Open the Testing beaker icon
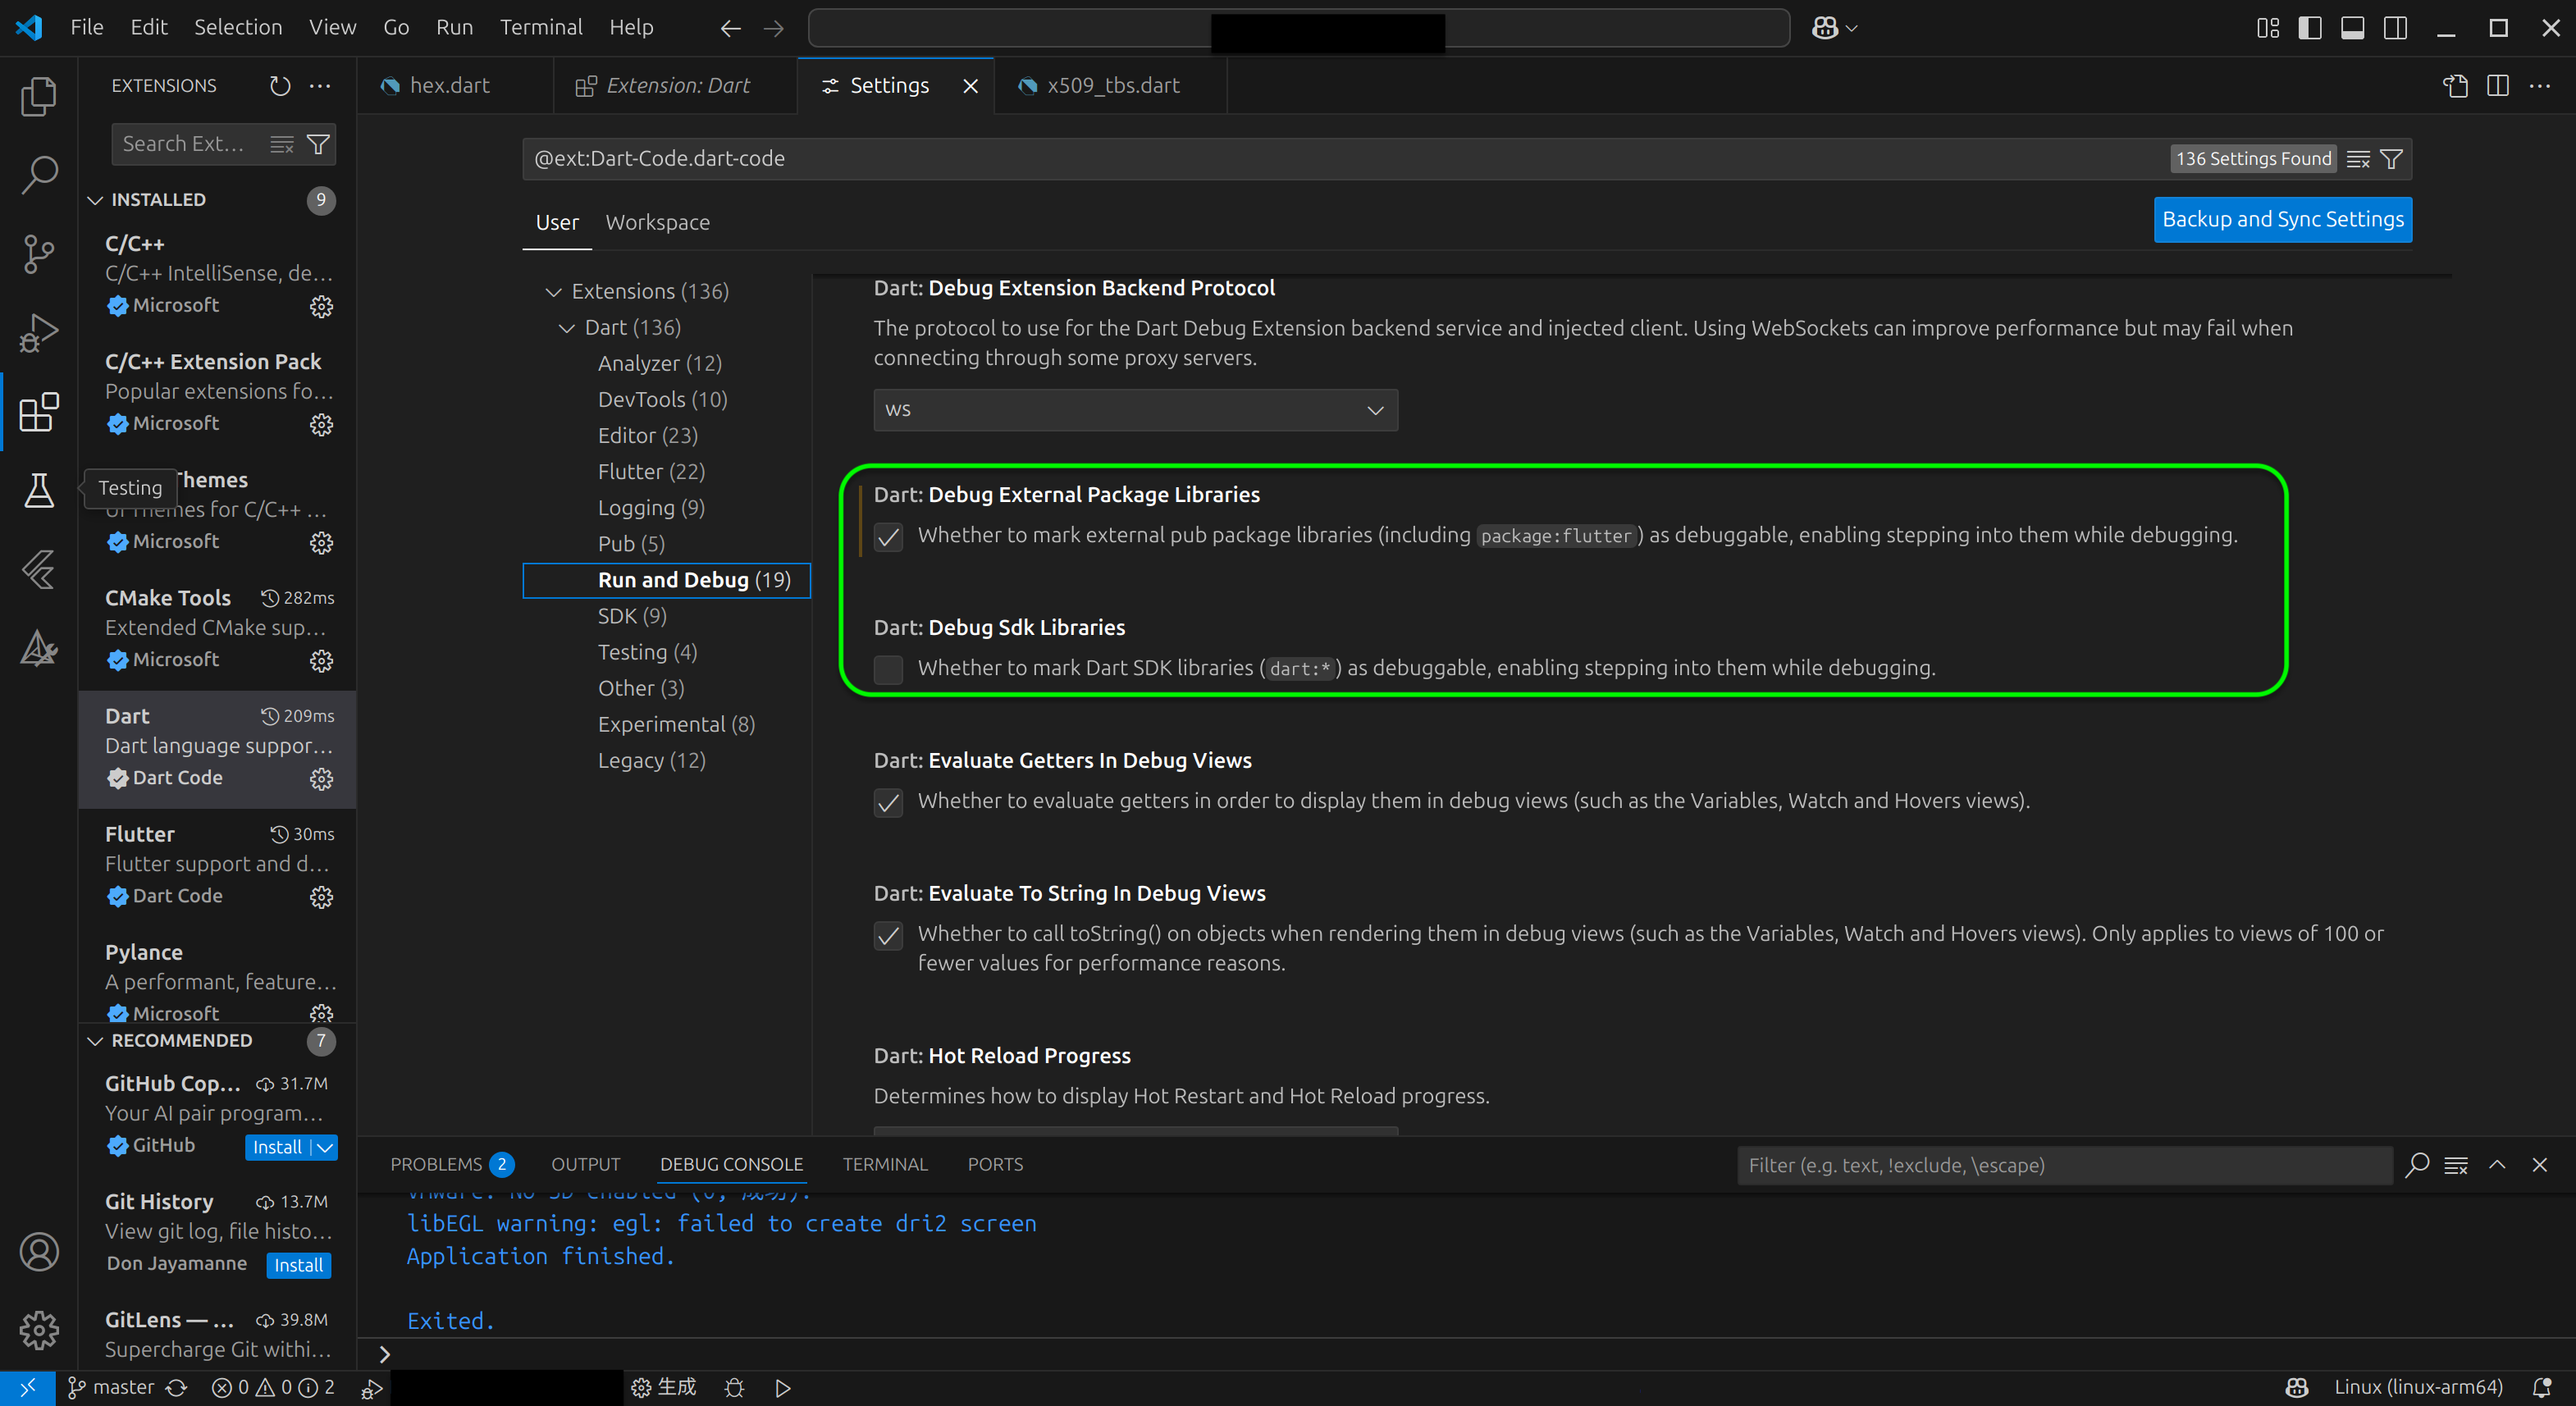 39,491
